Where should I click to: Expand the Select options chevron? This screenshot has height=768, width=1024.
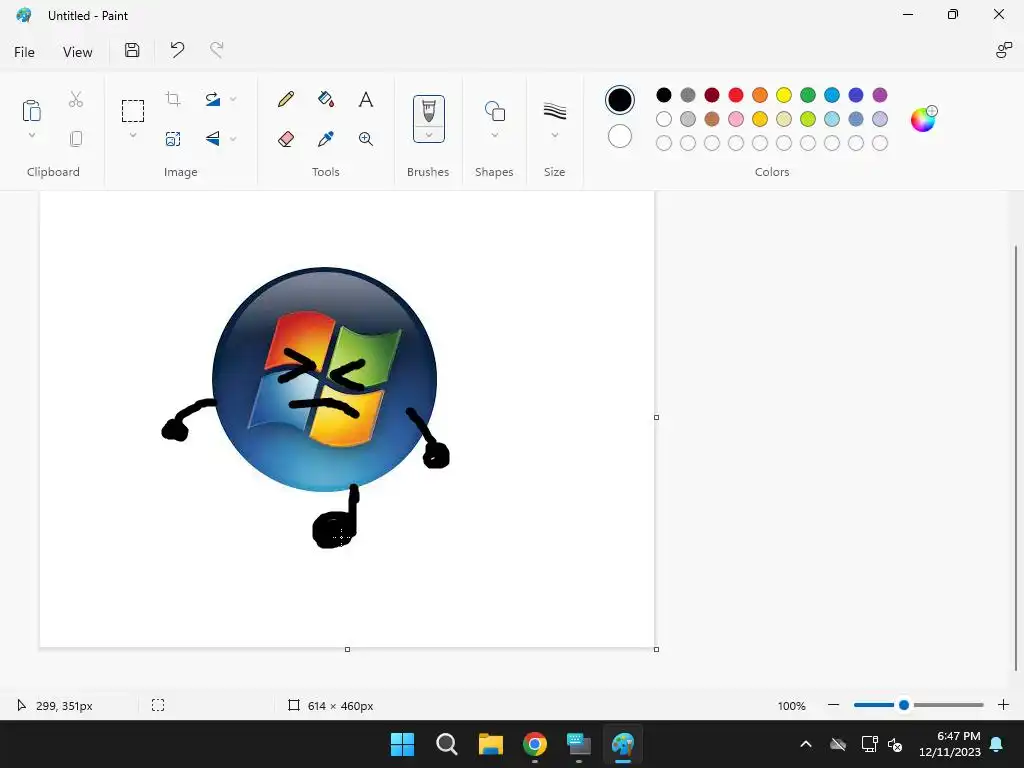coord(133,136)
